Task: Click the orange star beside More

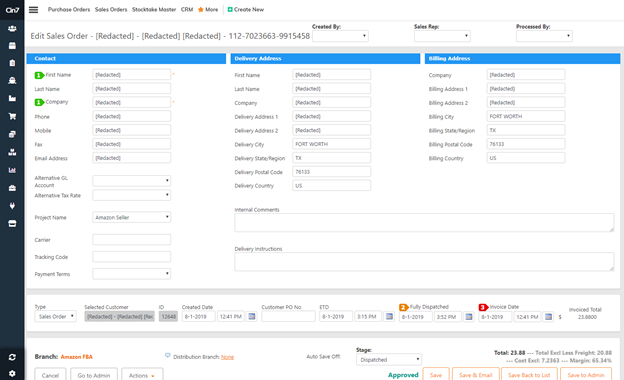Action: tap(201, 10)
